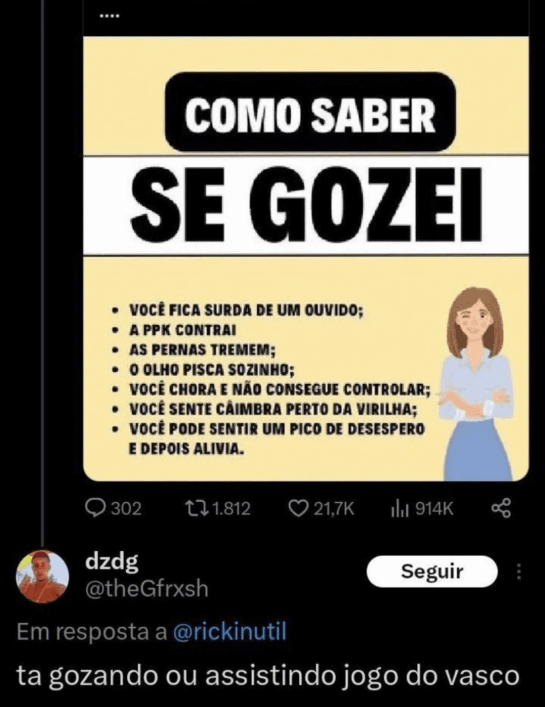Open the reply text about jogo do vasco
Screen dimensions: 545x707
[268, 677]
